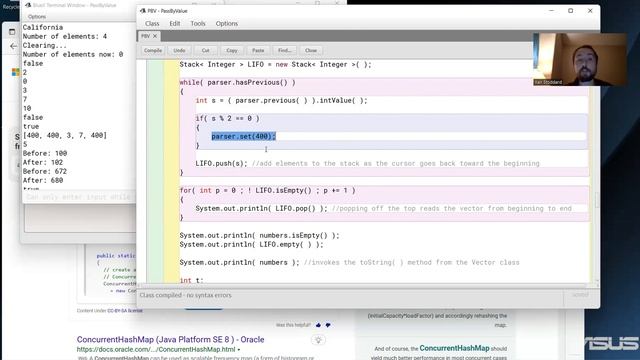Open the Tools menu in PBV editor
The height and width of the screenshot is (360, 640).
[x=198, y=24]
